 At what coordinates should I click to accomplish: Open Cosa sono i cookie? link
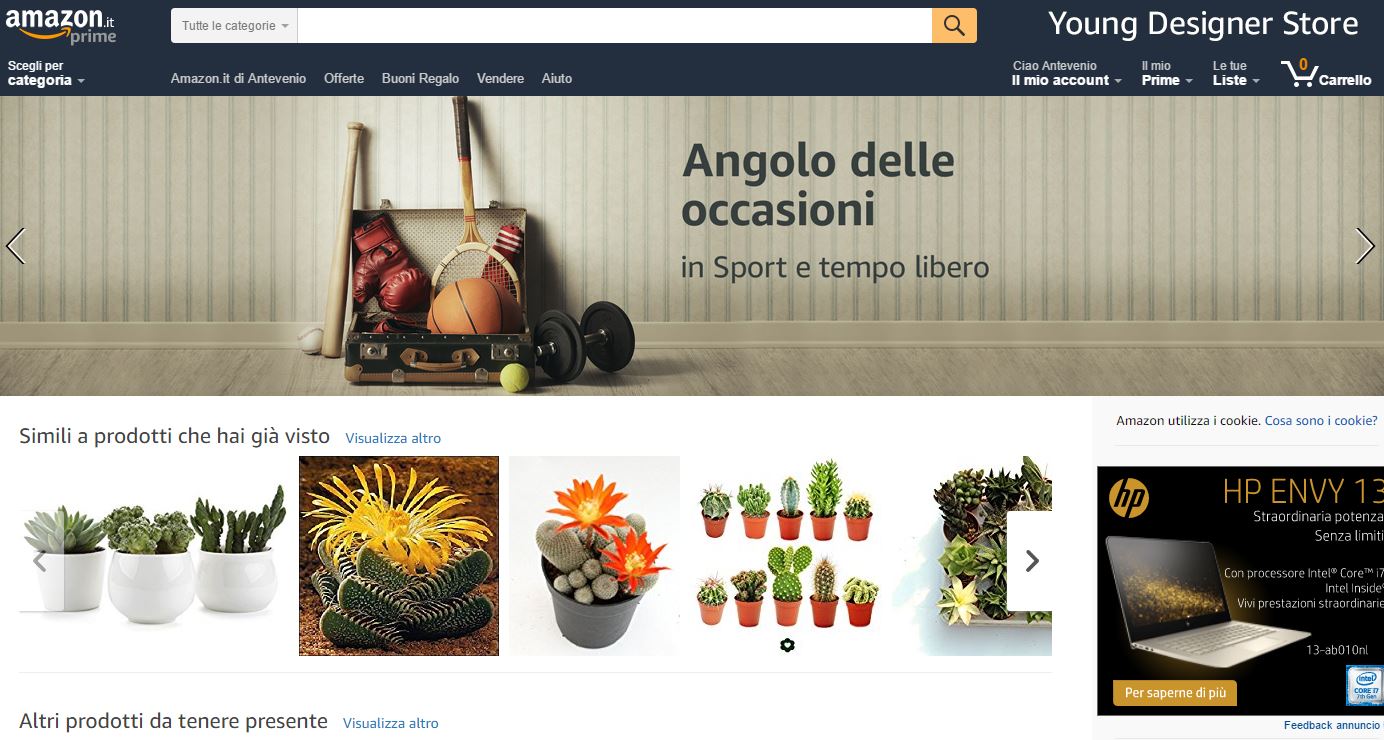click(1321, 421)
